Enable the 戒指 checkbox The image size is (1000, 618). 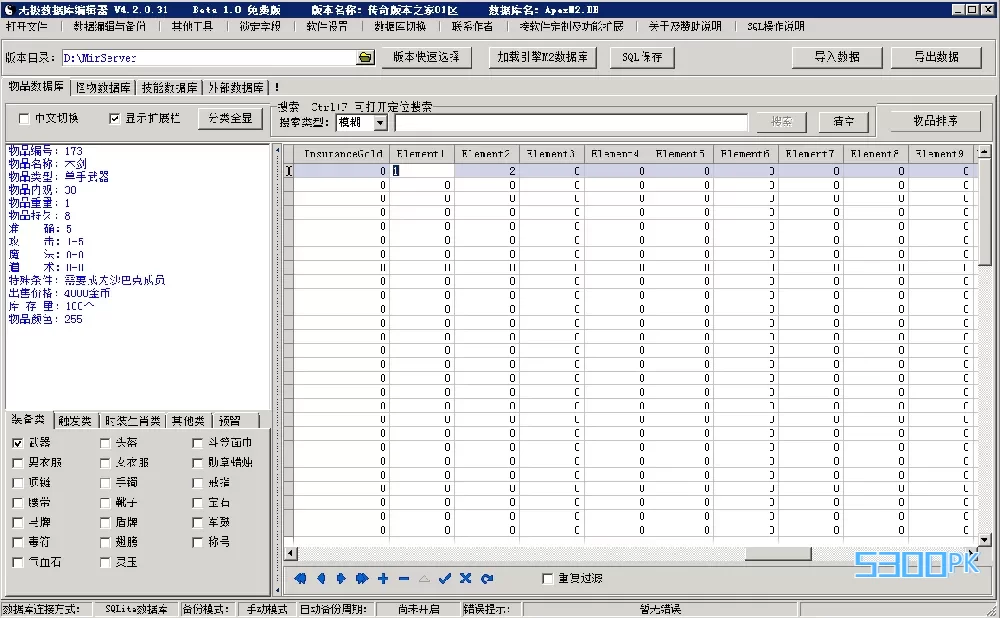197,483
